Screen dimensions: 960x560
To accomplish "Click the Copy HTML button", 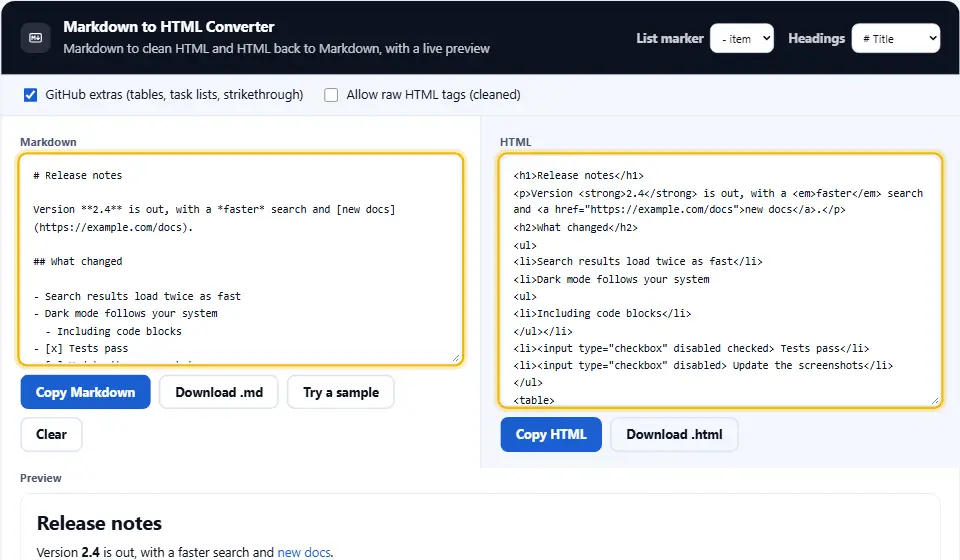I will click(x=551, y=435).
